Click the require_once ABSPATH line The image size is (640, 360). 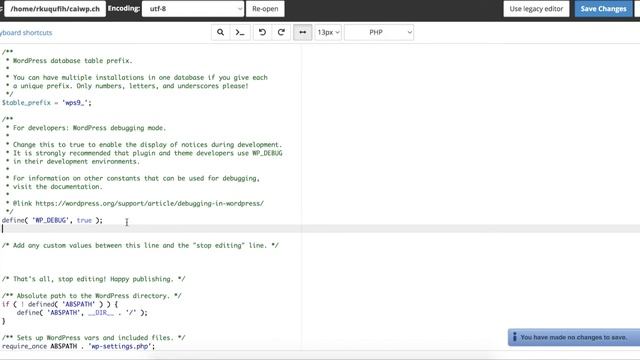pyautogui.click(x=78, y=346)
